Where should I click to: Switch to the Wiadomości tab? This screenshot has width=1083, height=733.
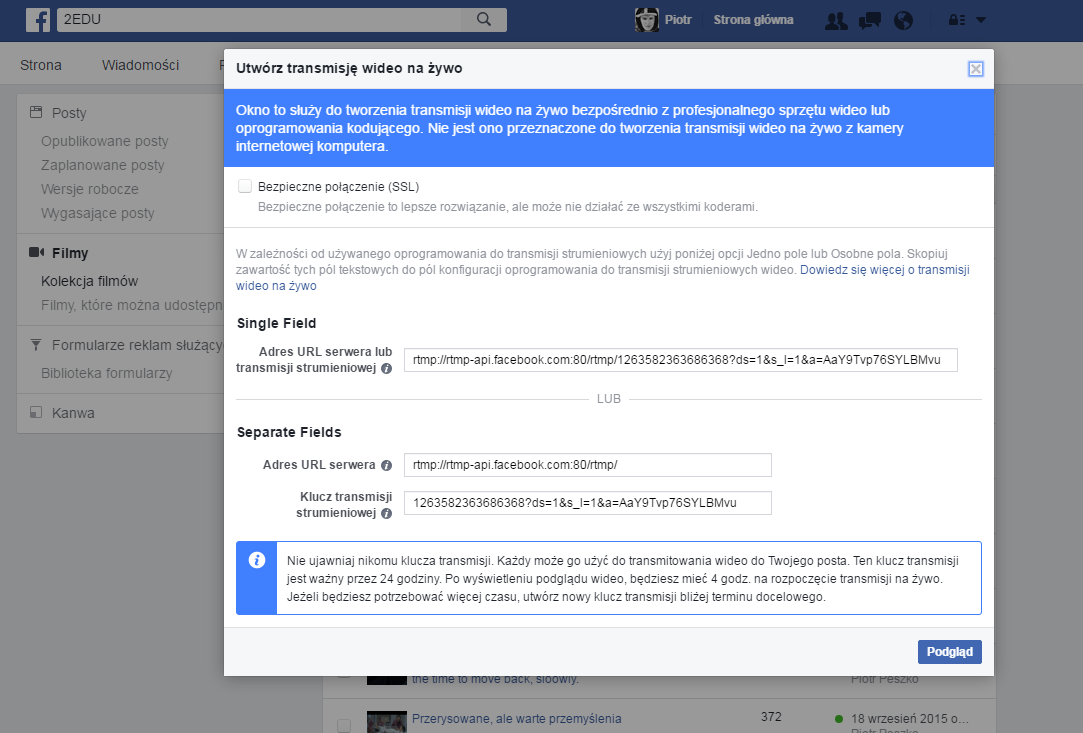point(140,65)
